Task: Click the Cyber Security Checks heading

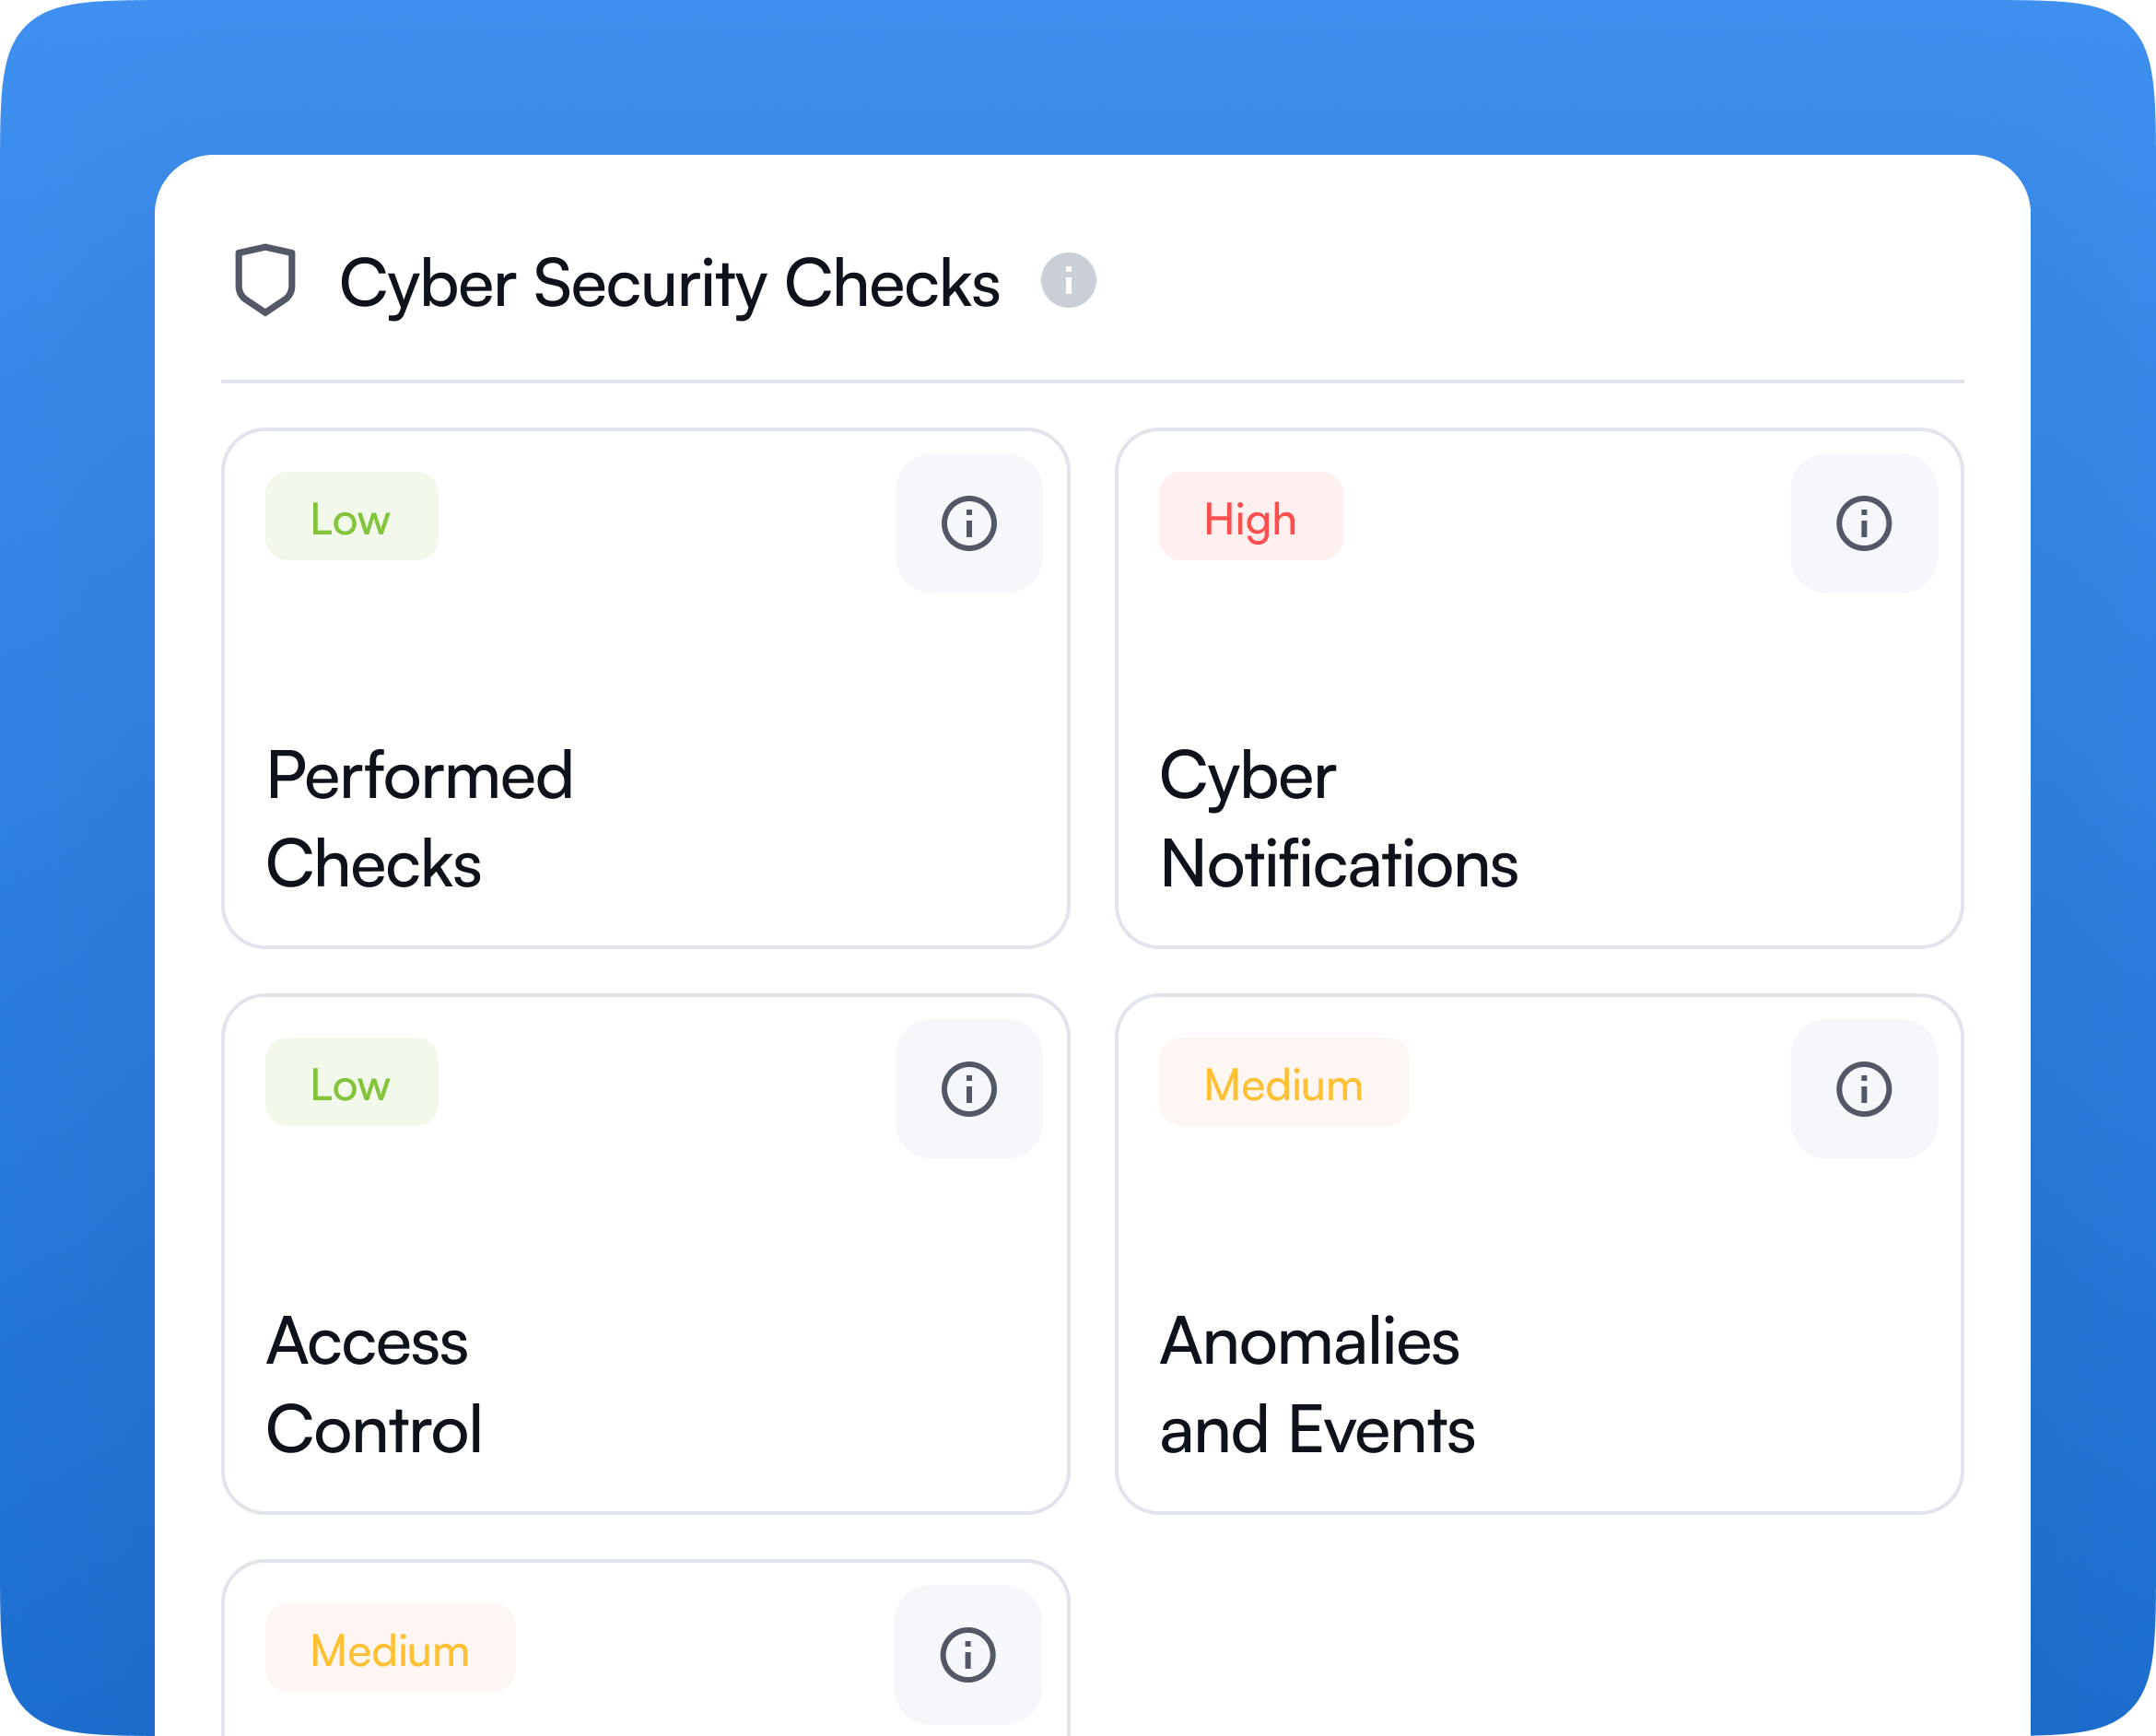Action: coord(669,283)
